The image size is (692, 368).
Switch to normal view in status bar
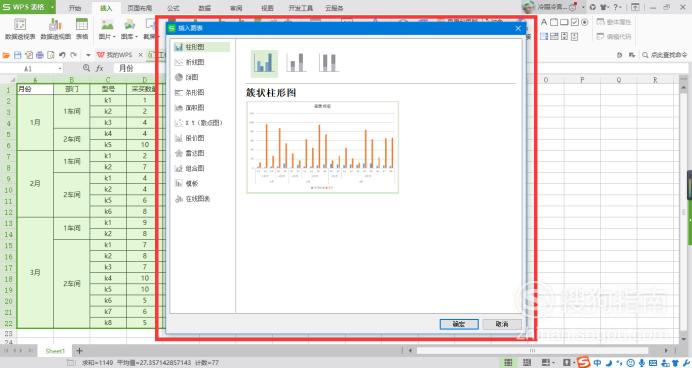coord(508,363)
